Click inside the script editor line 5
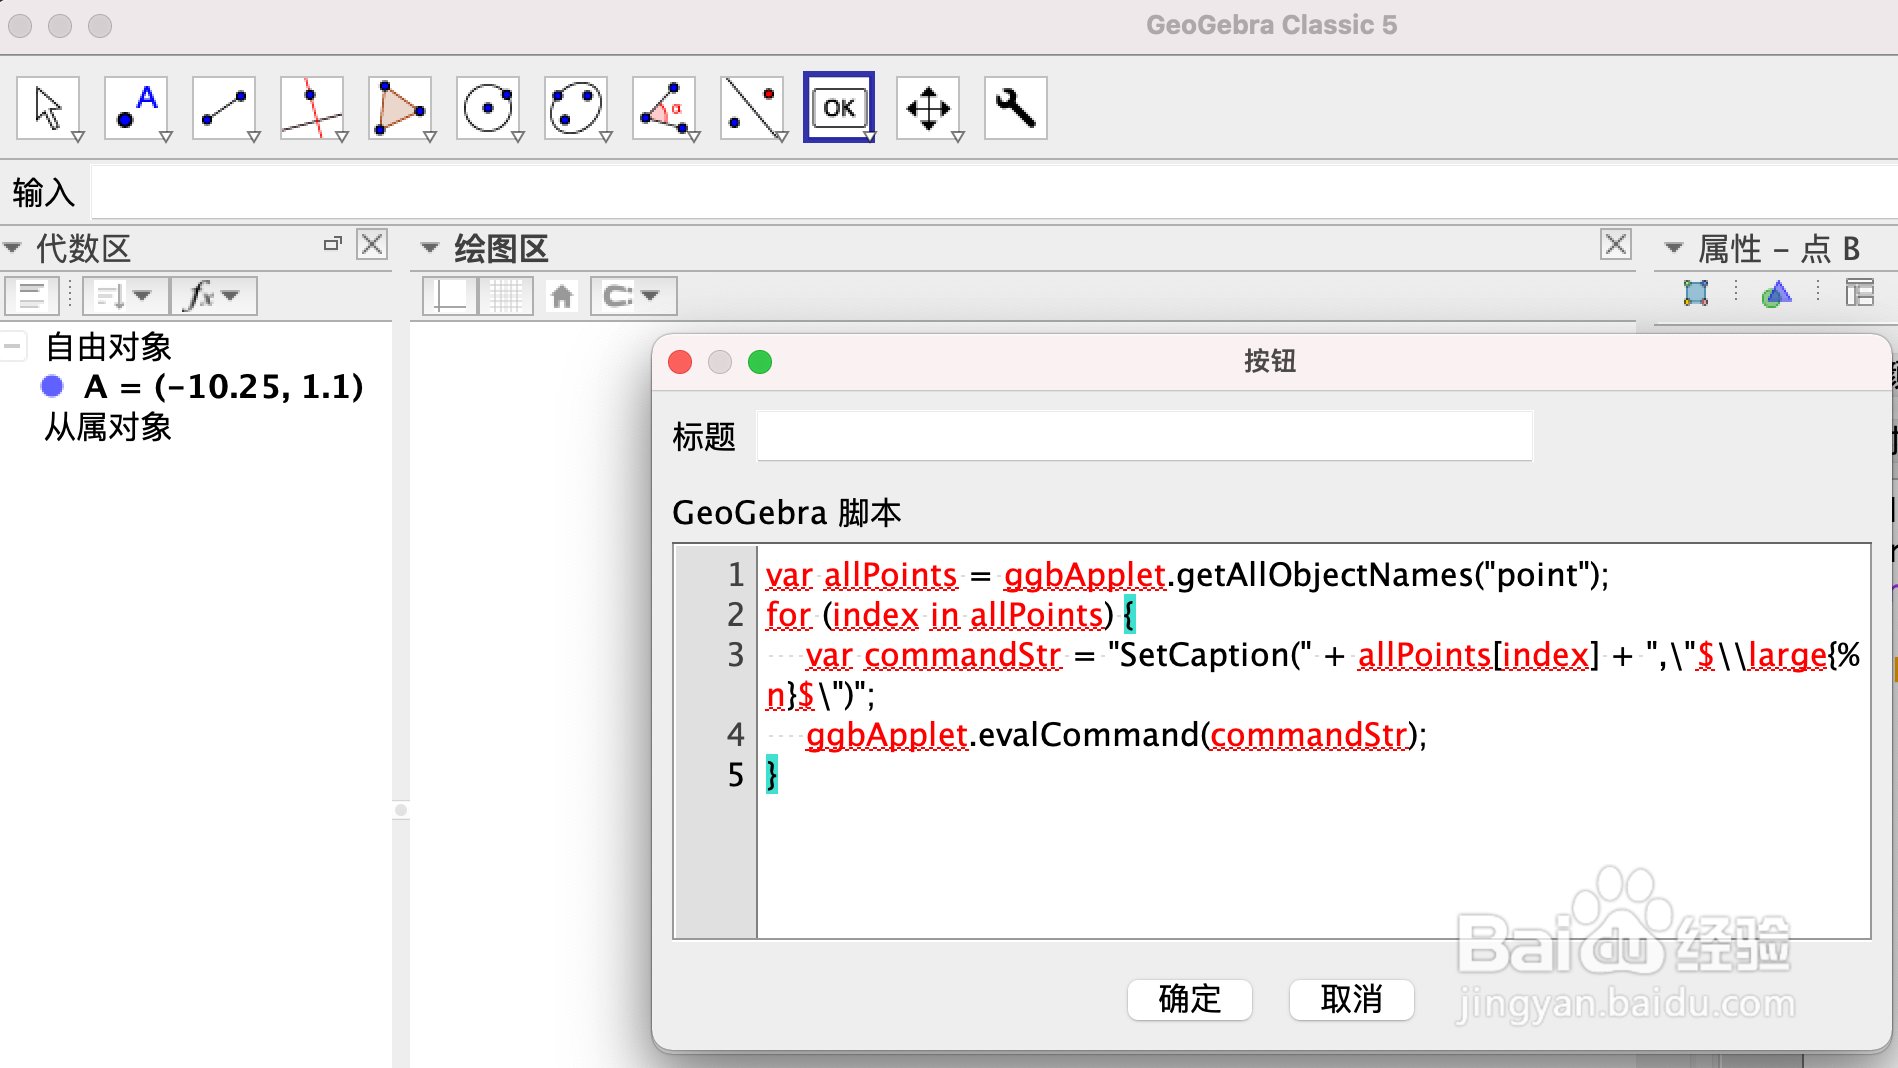 (1313, 775)
